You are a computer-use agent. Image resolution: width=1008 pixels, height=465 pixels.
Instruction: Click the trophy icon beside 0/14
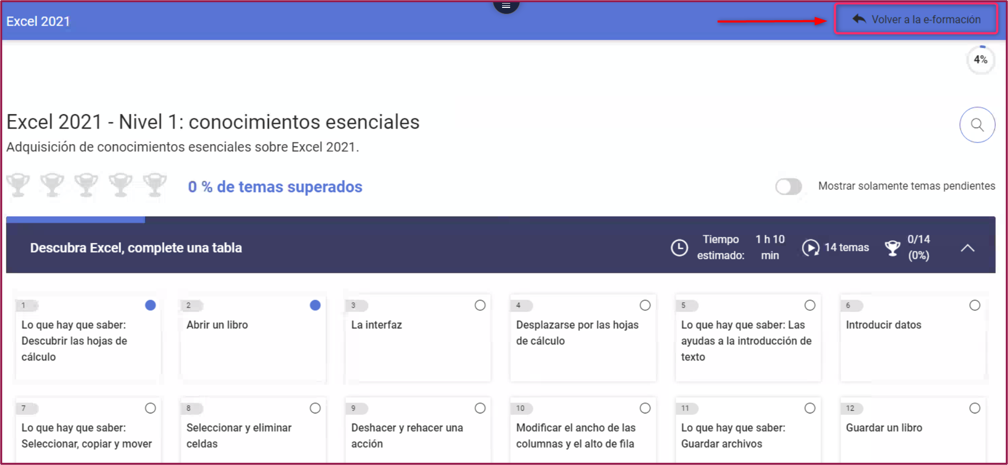(893, 248)
